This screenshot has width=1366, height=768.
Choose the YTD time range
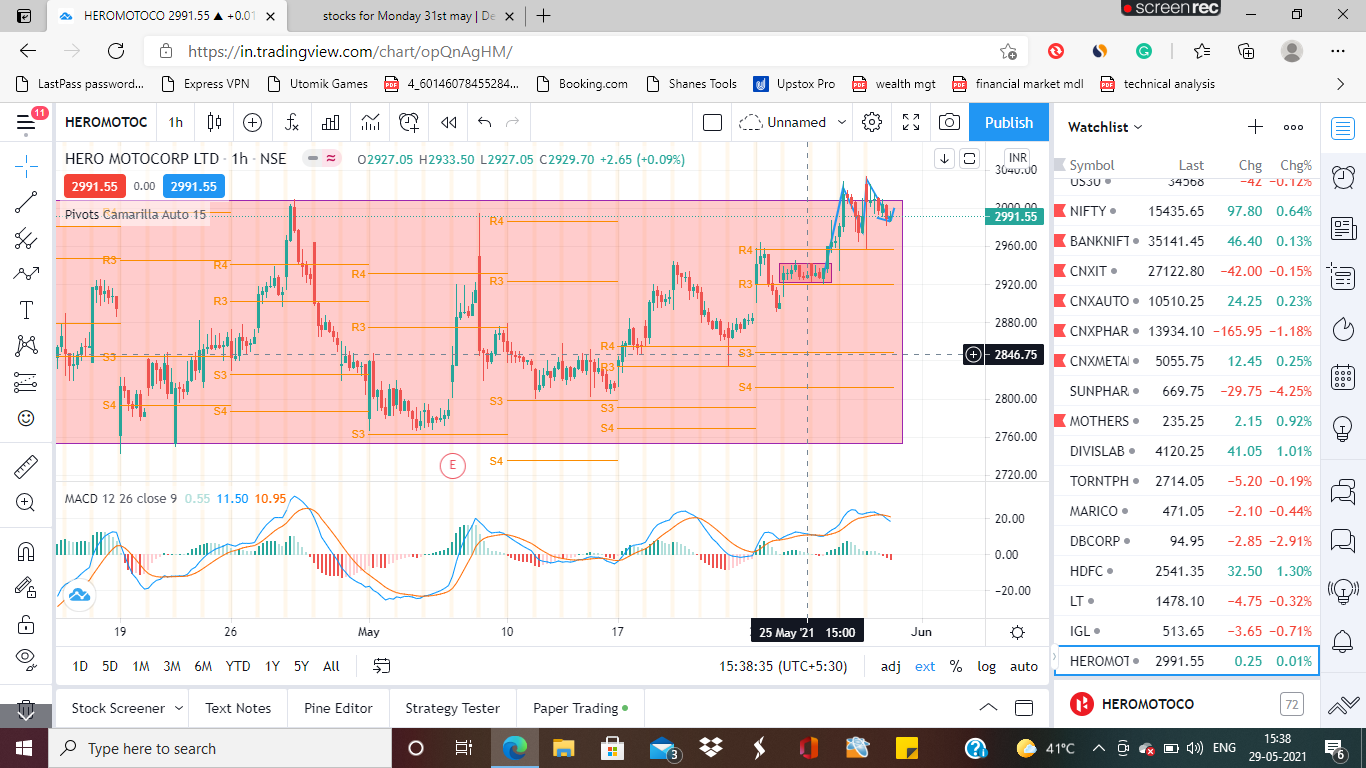pyautogui.click(x=238, y=666)
